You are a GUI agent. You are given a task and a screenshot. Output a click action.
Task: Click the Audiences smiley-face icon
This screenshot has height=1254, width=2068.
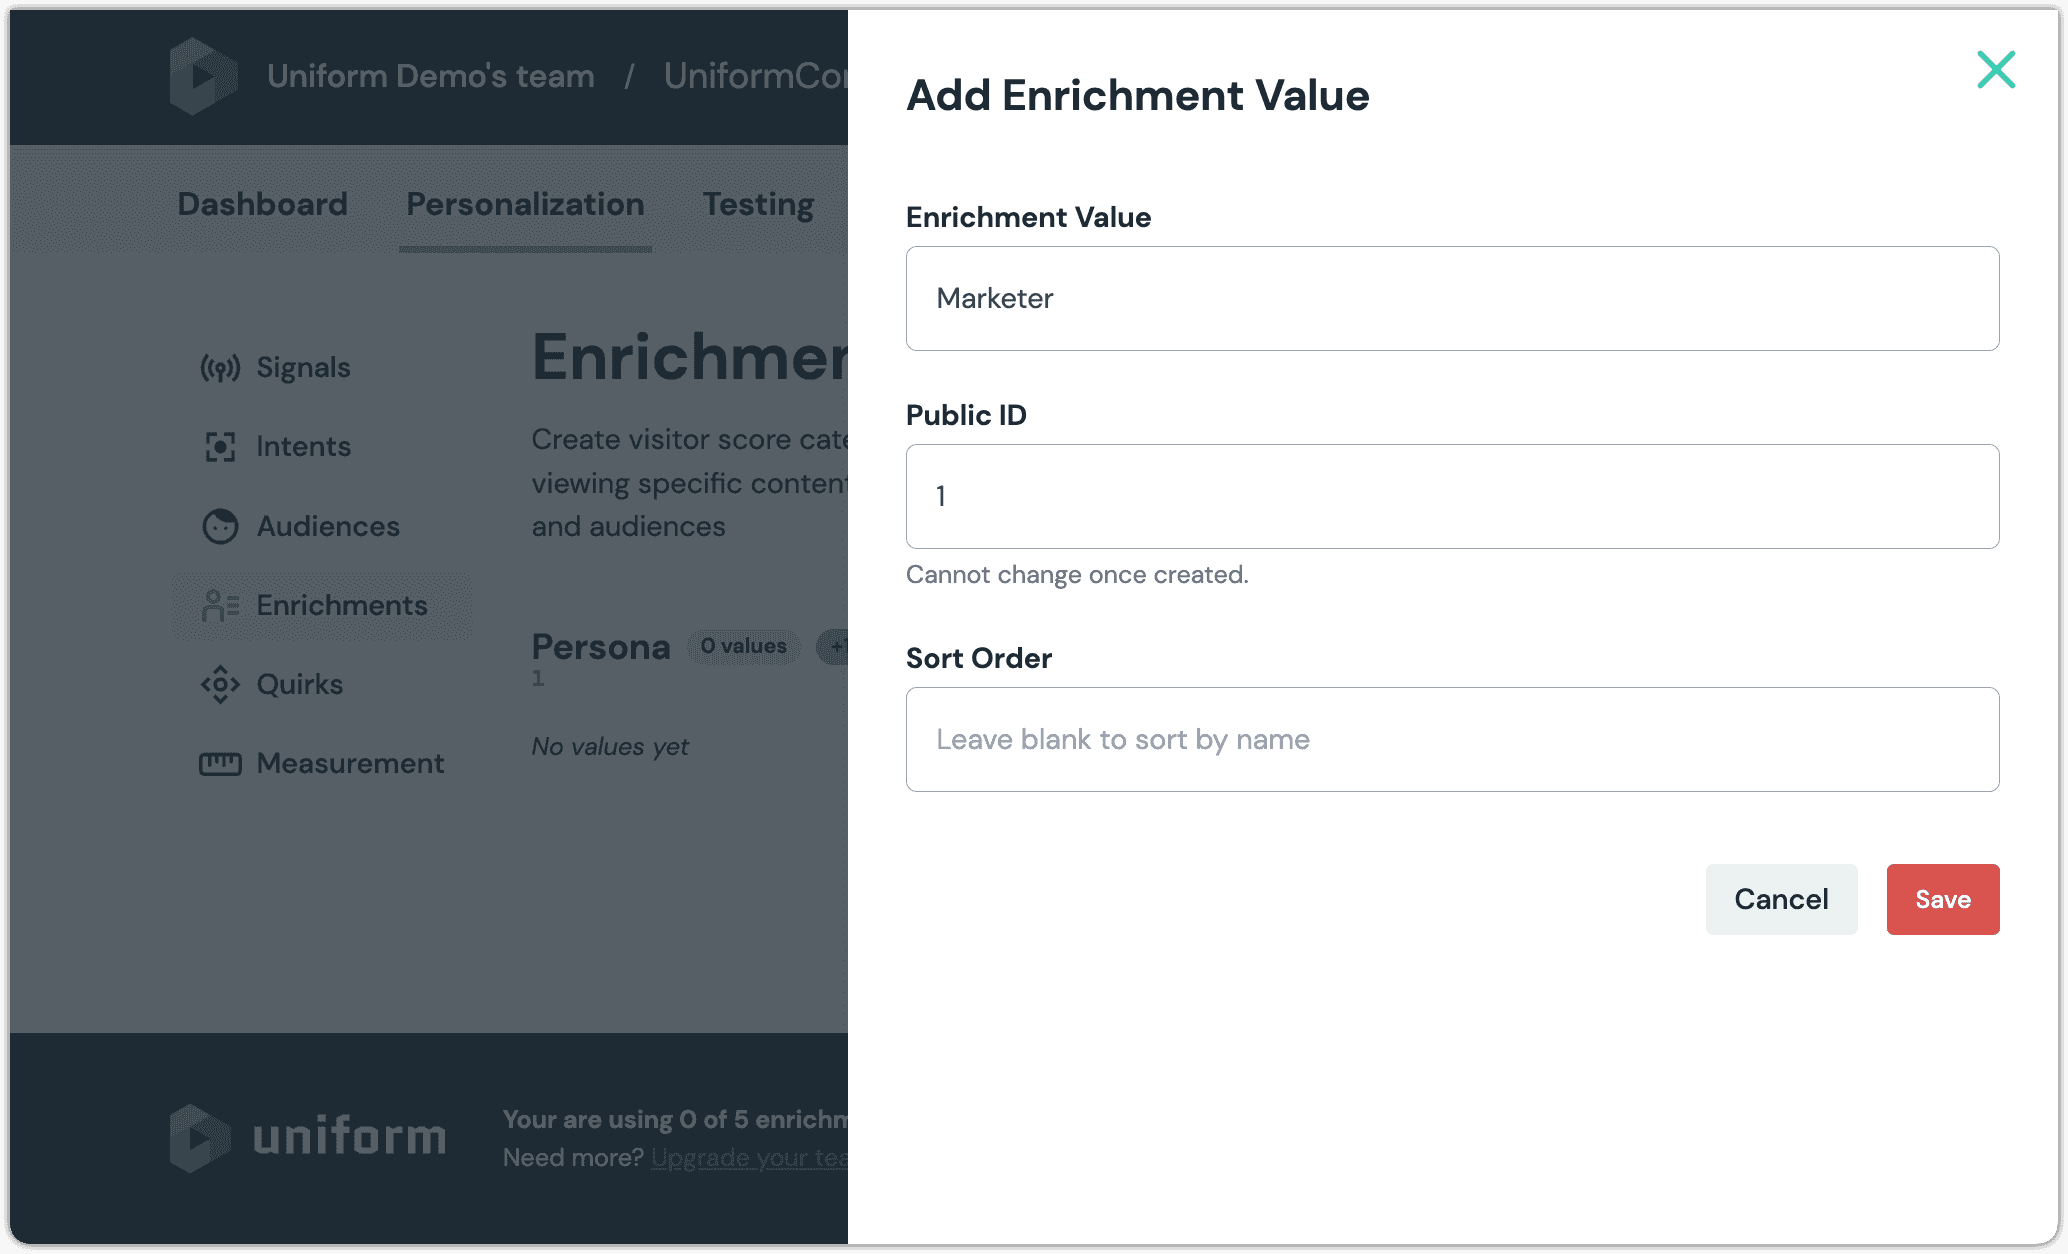coord(221,526)
